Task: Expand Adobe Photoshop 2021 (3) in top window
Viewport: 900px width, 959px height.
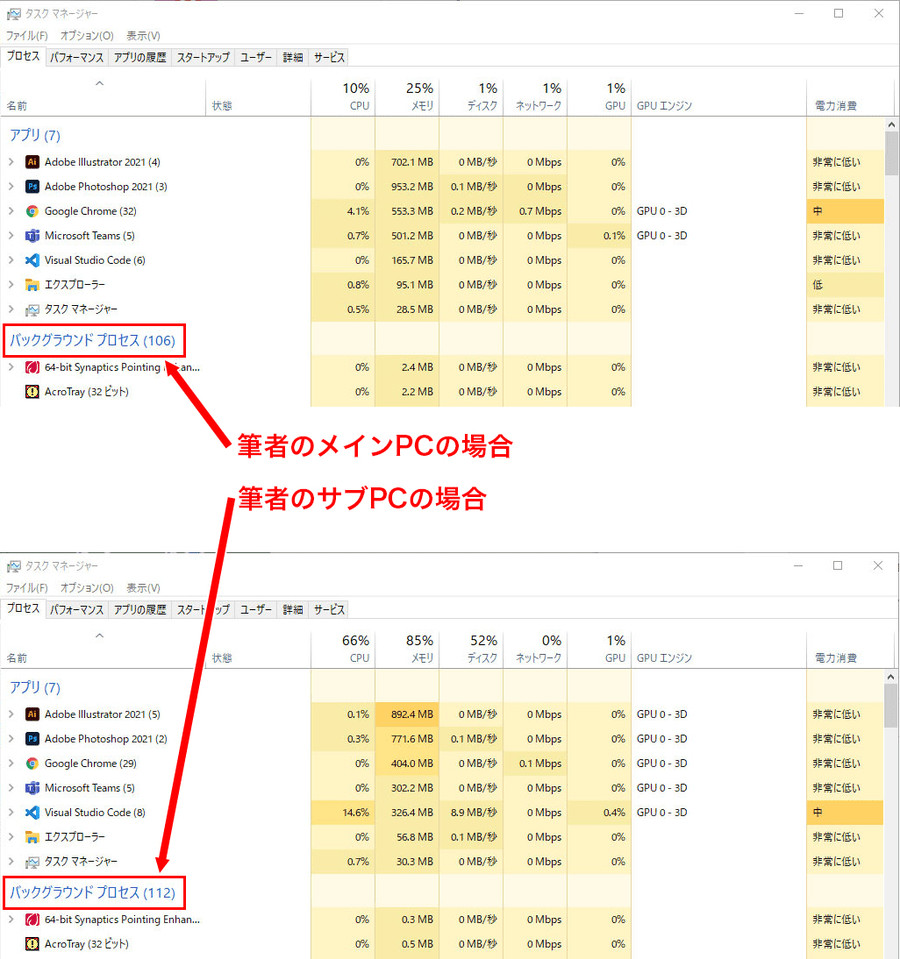Action: tap(11, 187)
